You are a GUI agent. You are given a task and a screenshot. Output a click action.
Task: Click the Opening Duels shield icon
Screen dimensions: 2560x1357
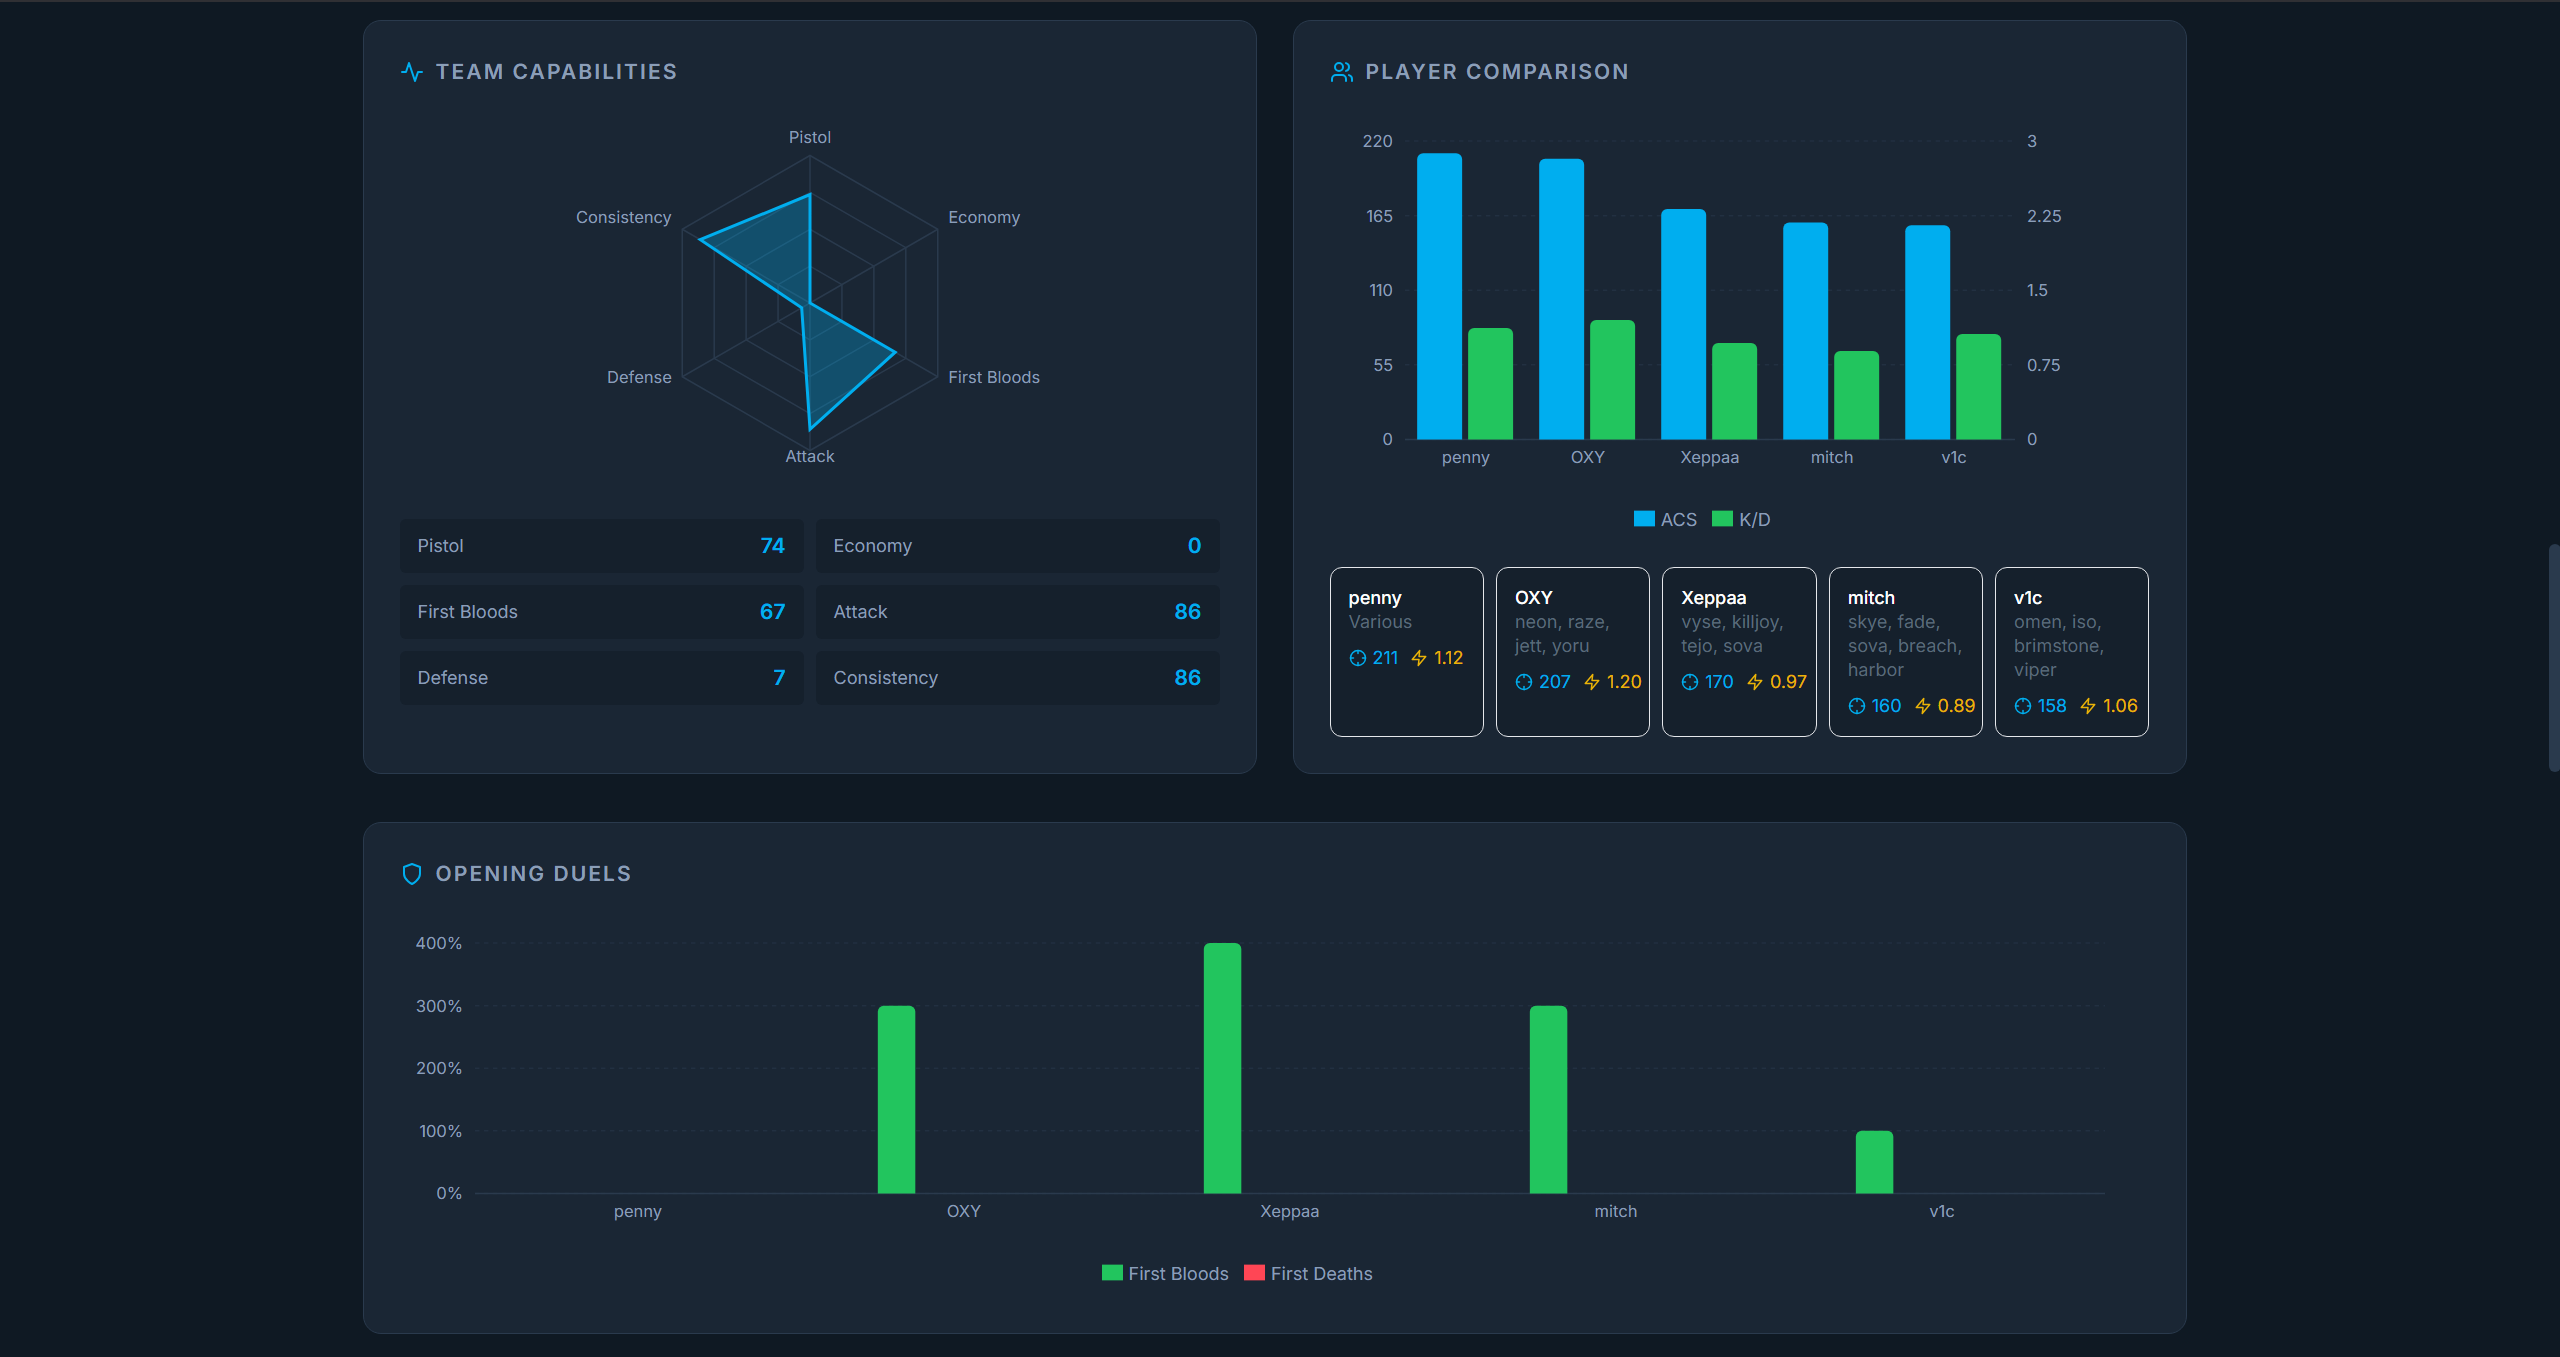[411, 874]
